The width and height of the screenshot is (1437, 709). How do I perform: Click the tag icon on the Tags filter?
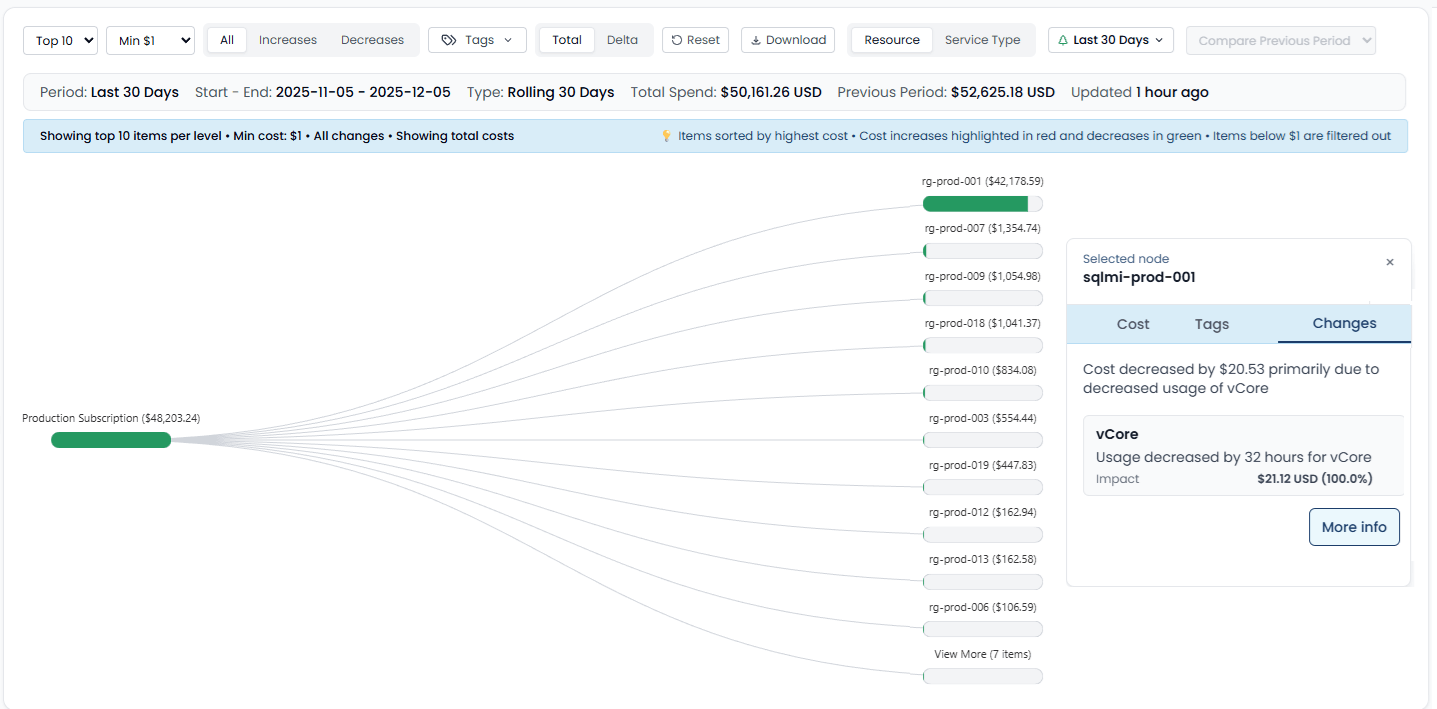(x=451, y=39)
